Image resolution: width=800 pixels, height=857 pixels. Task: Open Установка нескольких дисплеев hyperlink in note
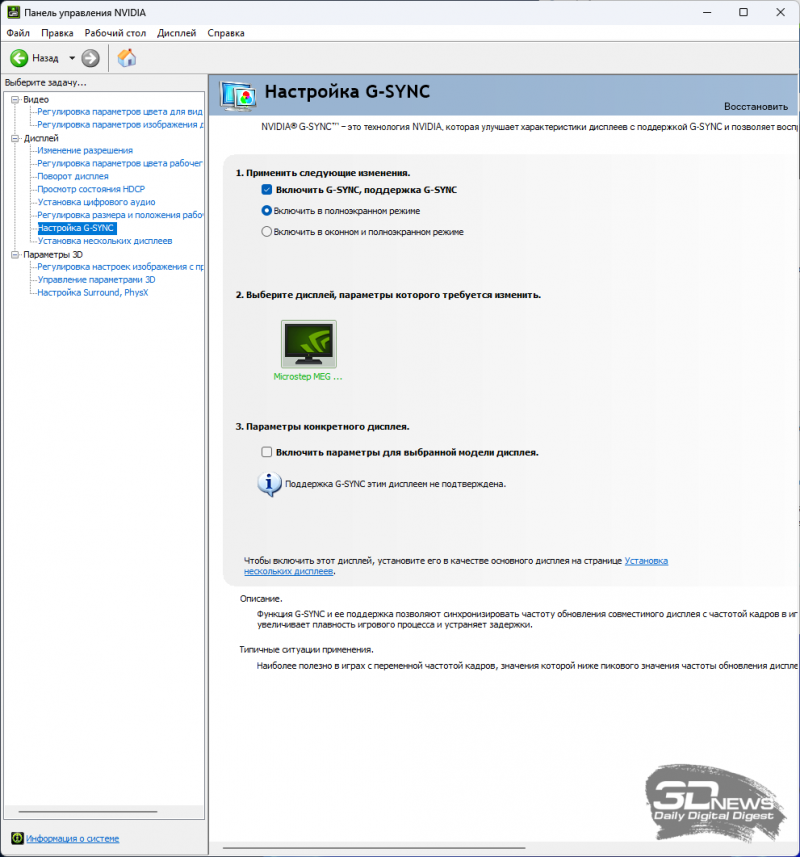coord(646,561)
